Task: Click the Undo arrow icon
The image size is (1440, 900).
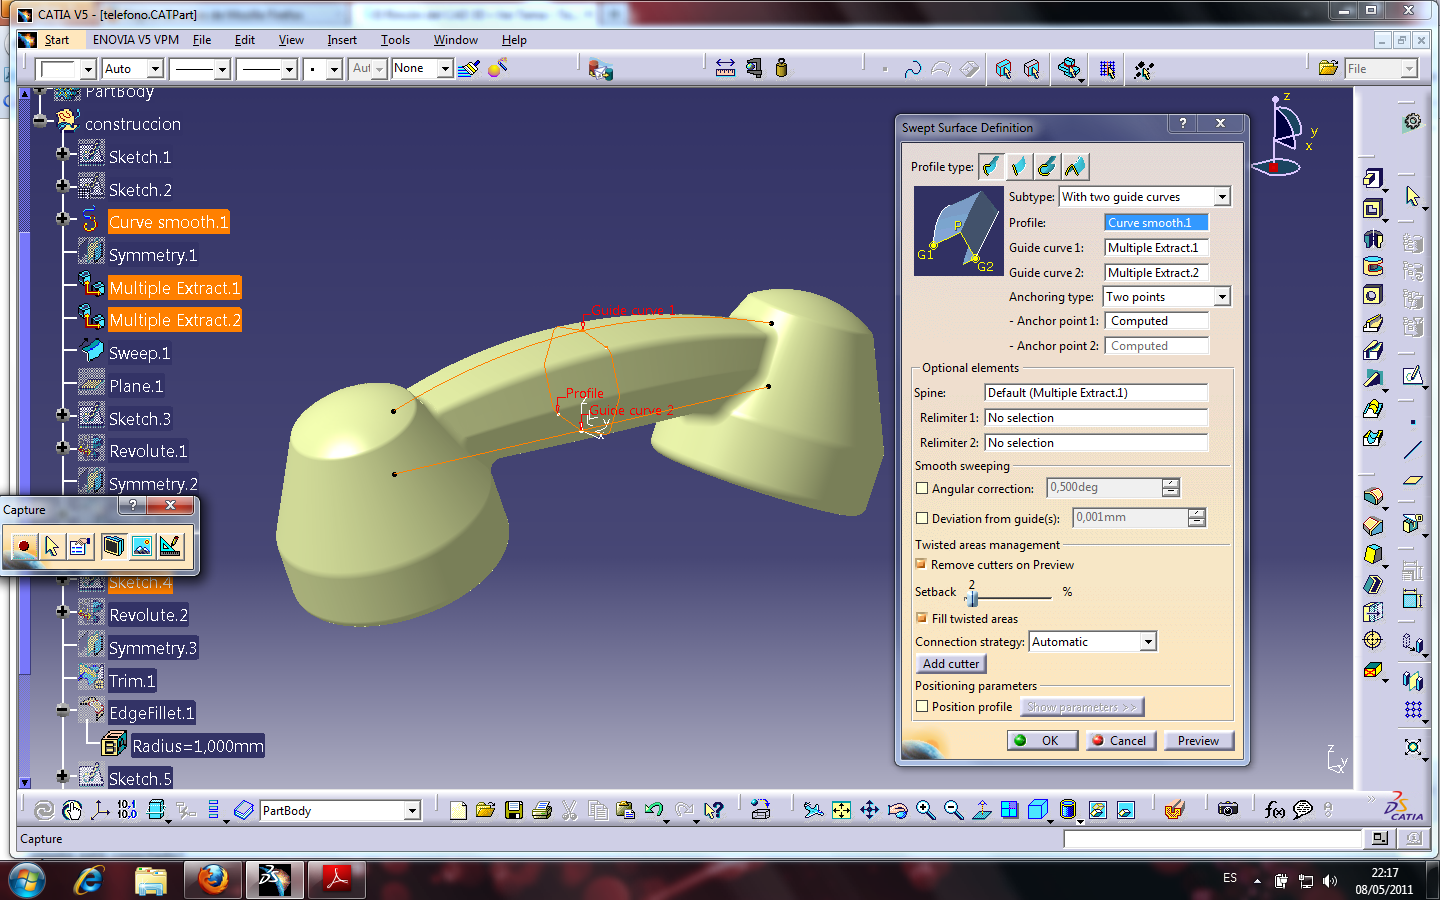Action: [x=654, y=810]
